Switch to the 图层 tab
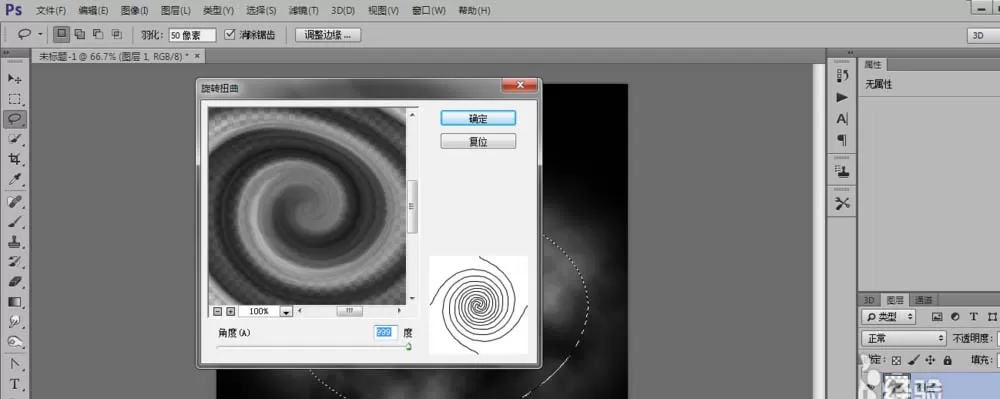This screenshot has width=1000, height=399. pos(895,300)
